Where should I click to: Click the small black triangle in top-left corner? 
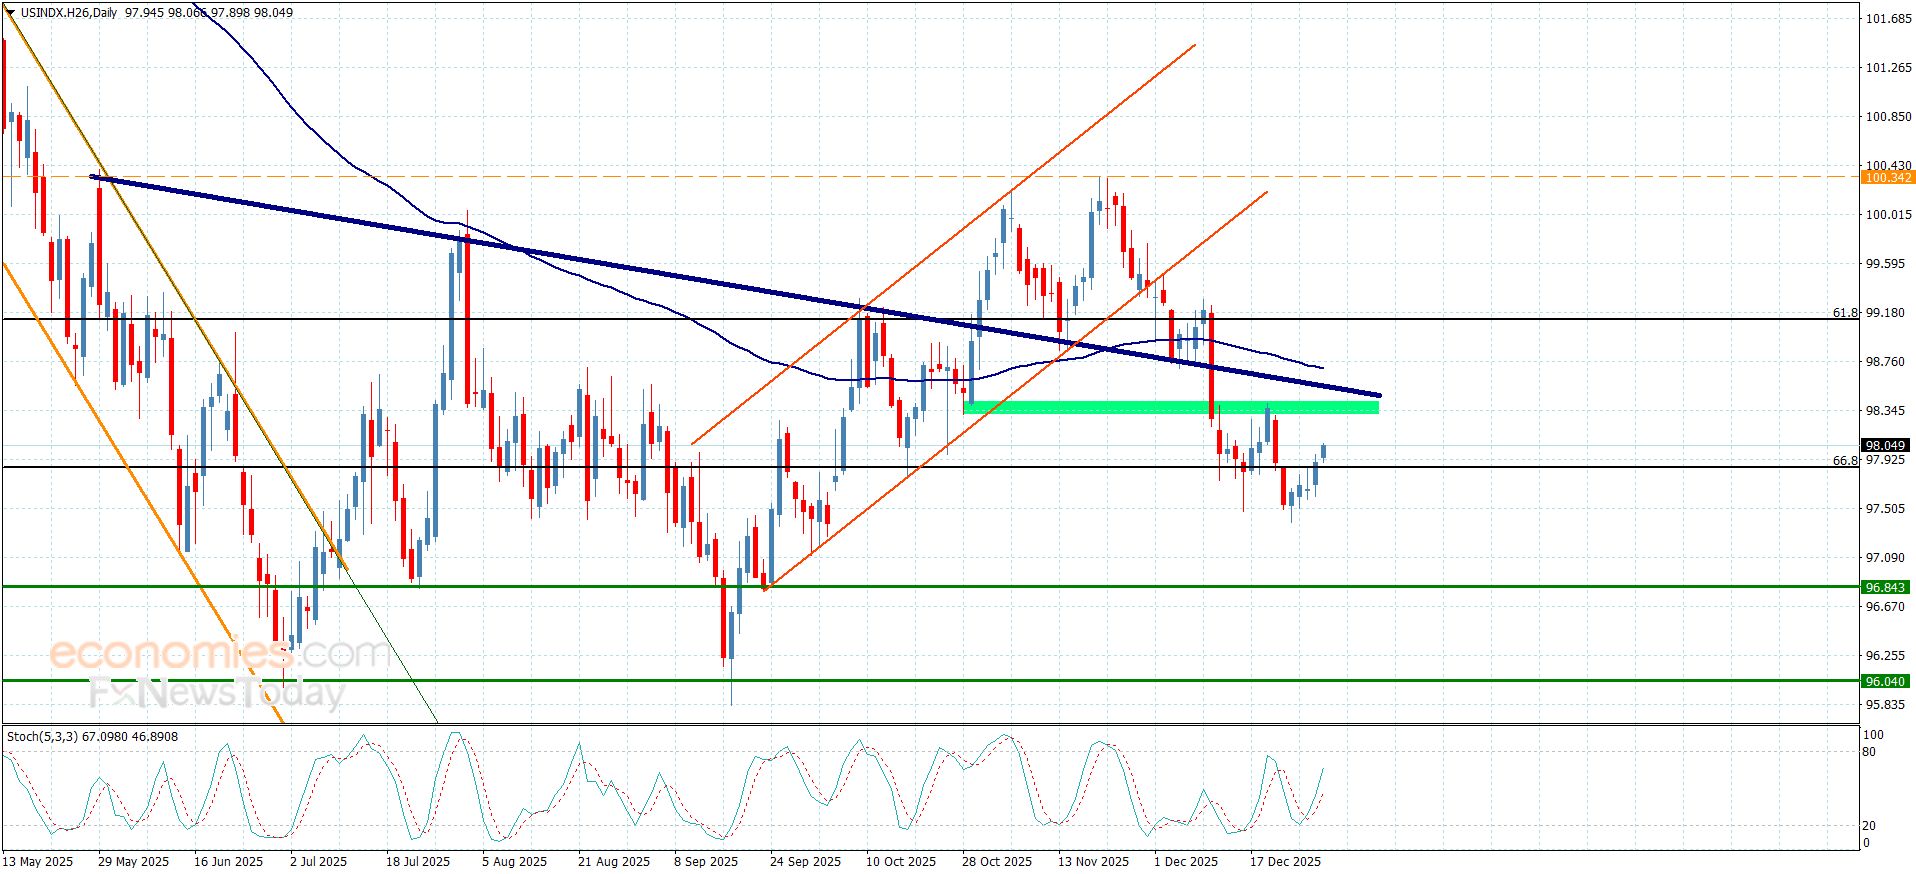(10, 12)
